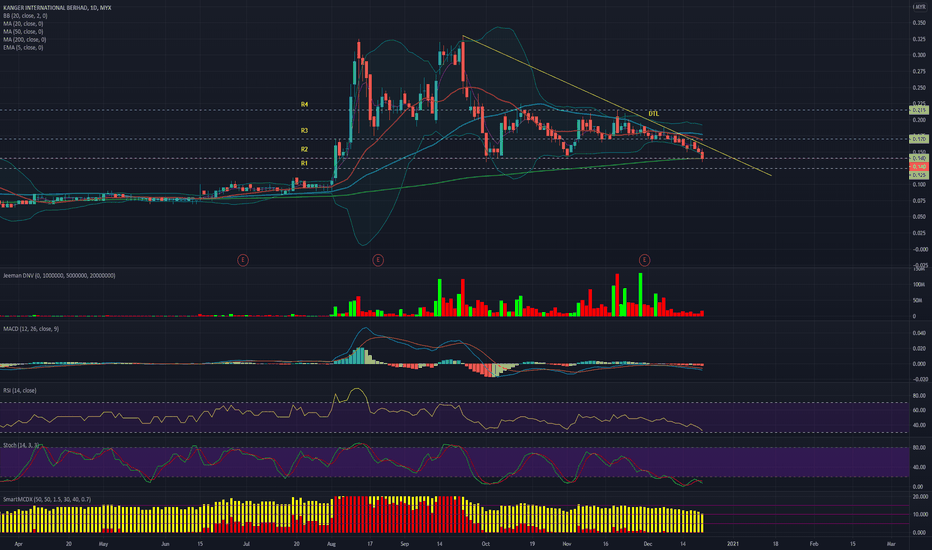Viewport: 932px width, 550px height.
Task: Click the R2 resistance label
Action: (x=304, y=149)
